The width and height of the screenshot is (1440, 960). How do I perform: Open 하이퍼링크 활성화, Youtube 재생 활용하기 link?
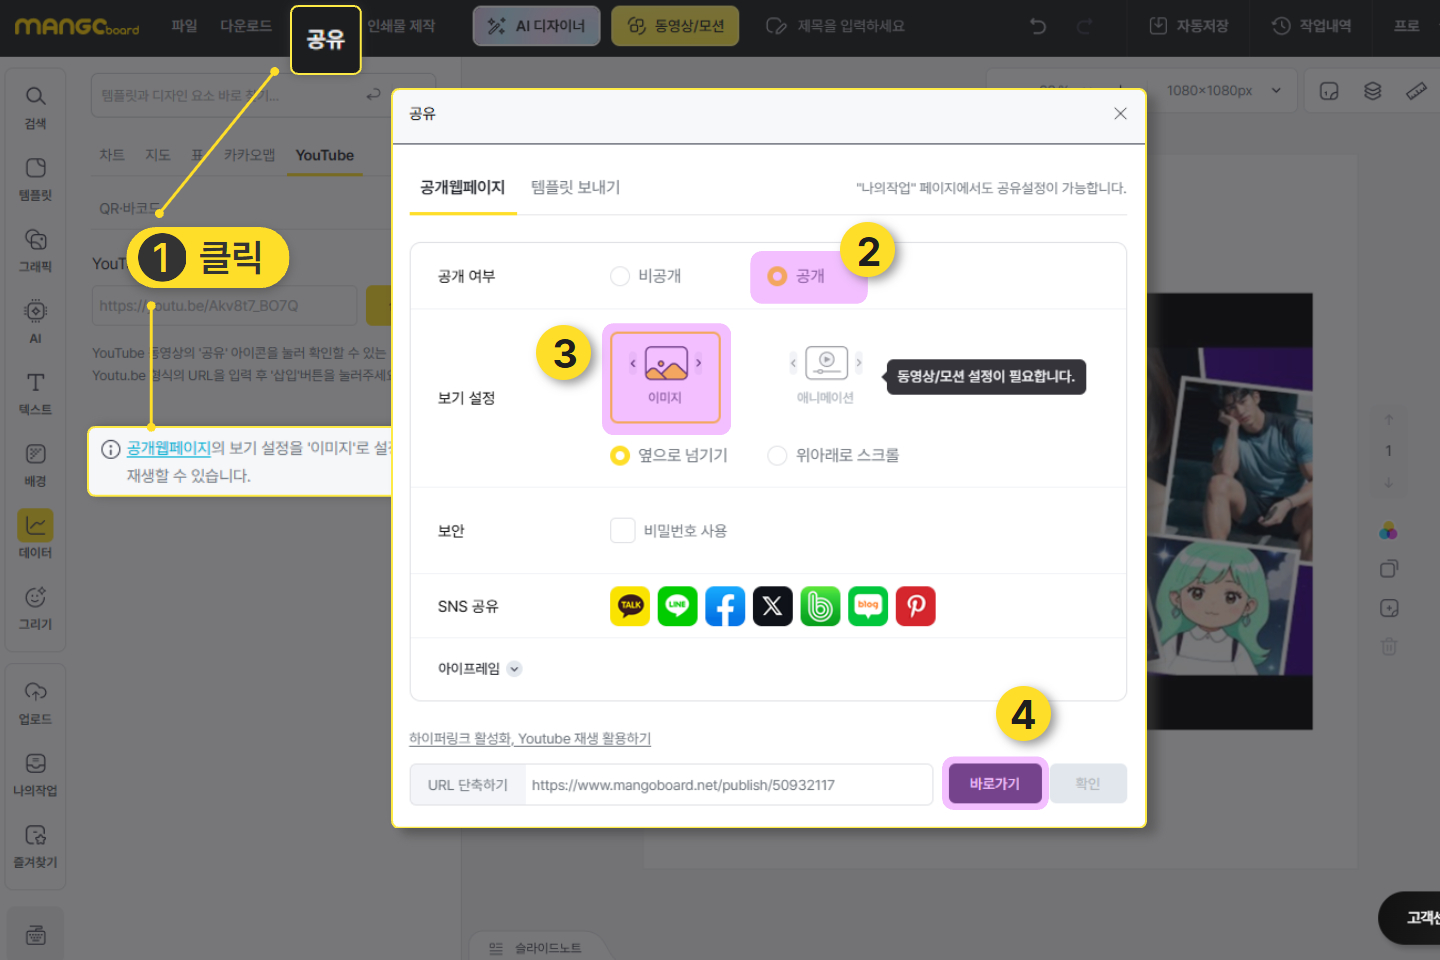click(529, 739)
